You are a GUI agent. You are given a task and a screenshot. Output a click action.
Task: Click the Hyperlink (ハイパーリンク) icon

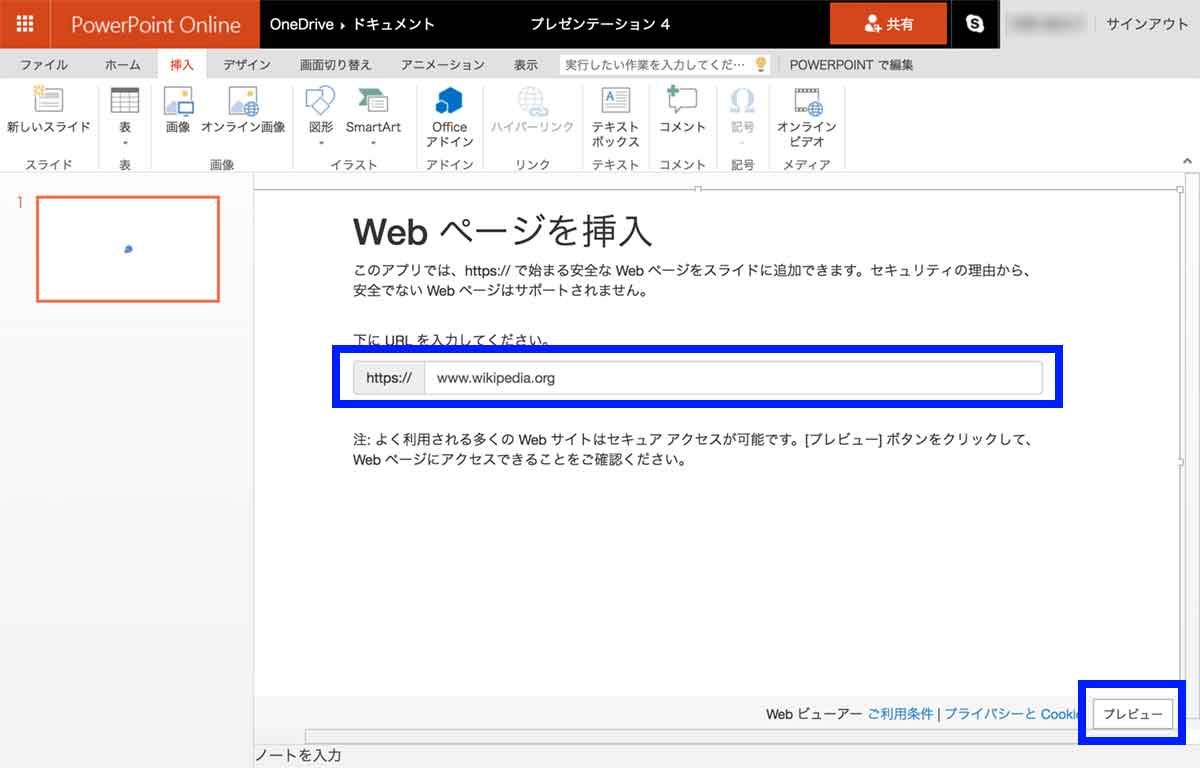(x=532, y=102)
